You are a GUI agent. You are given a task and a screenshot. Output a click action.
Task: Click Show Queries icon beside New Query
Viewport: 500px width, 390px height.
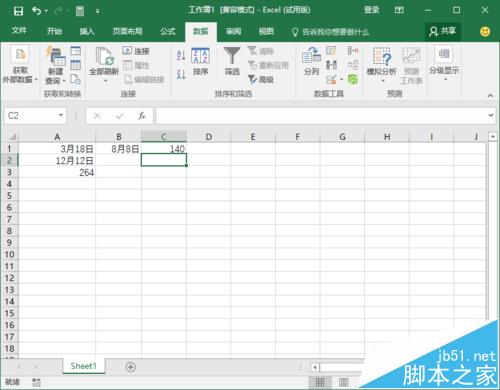tap(76, 51)
